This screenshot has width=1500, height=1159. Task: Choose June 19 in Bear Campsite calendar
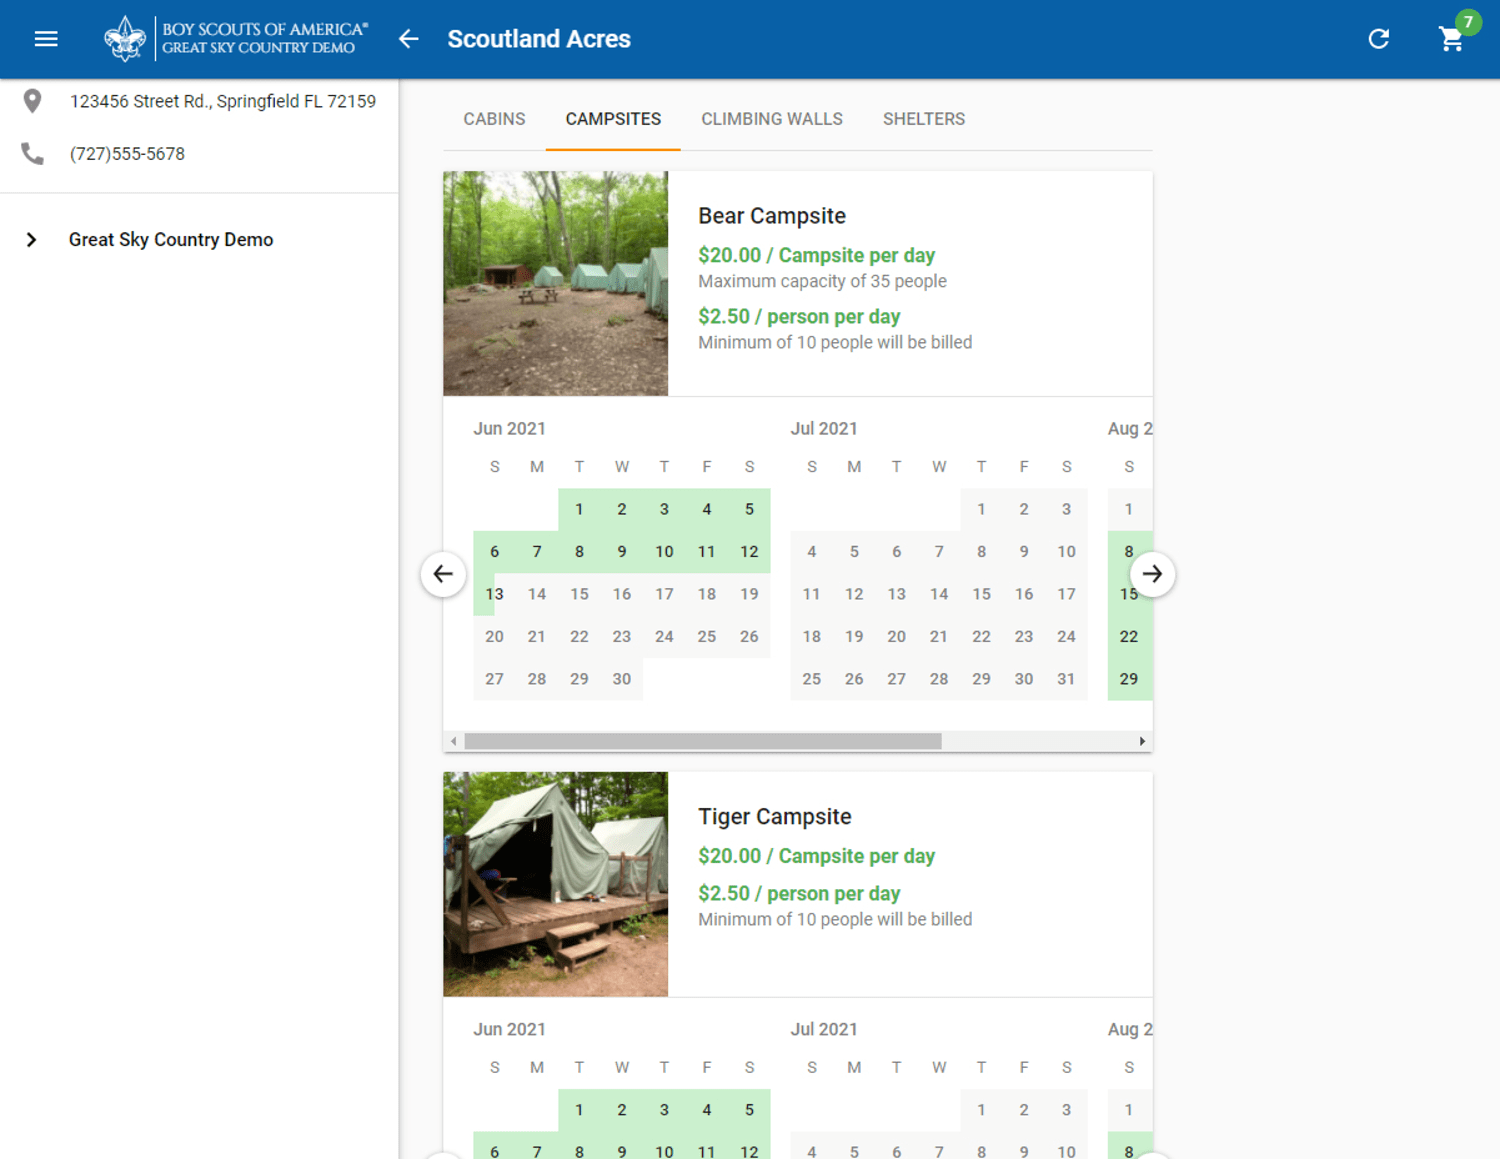point(749,594)
